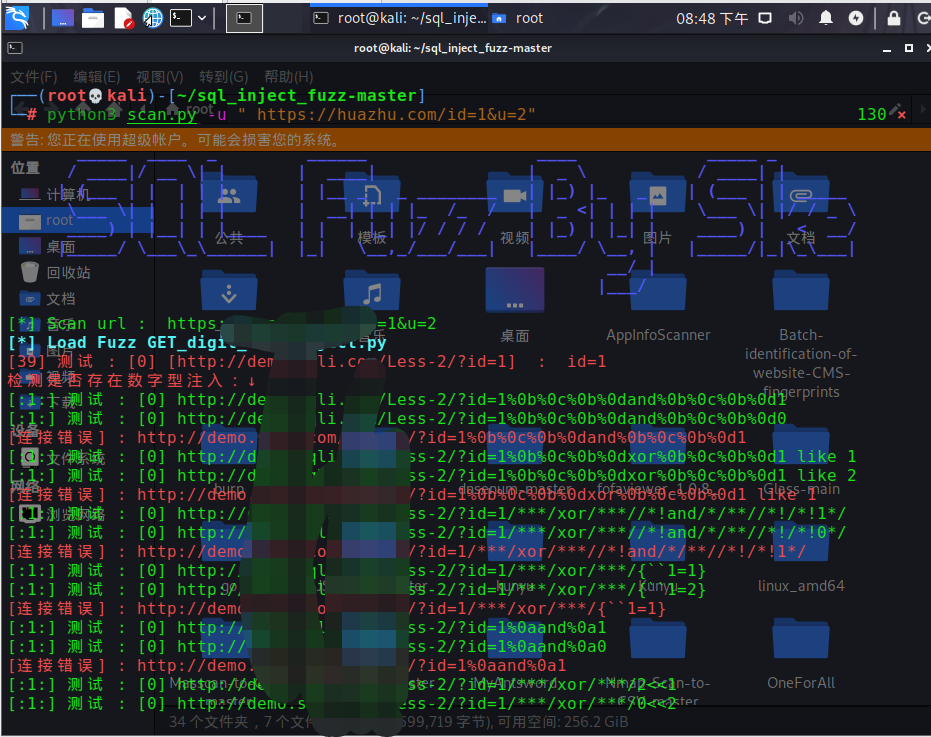Open the 帮助(H) menu
This screenshot has height=737, width=931.
pos(289,77)
